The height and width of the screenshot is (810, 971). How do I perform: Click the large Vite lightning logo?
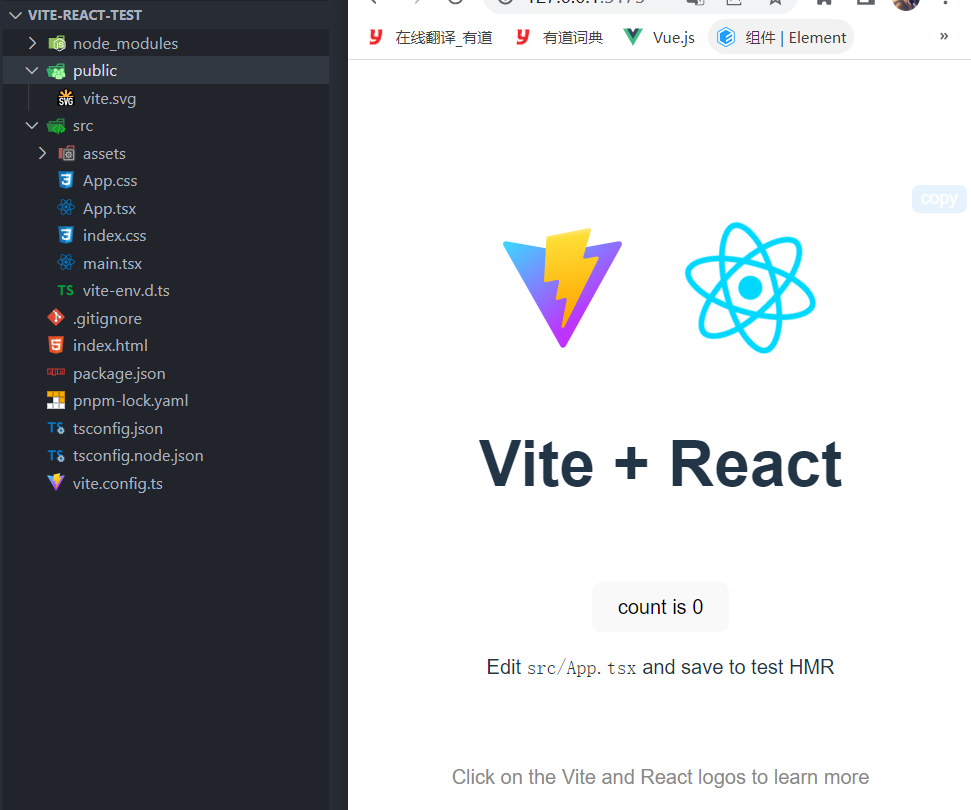pyautogui.click(x=562, y=288)
